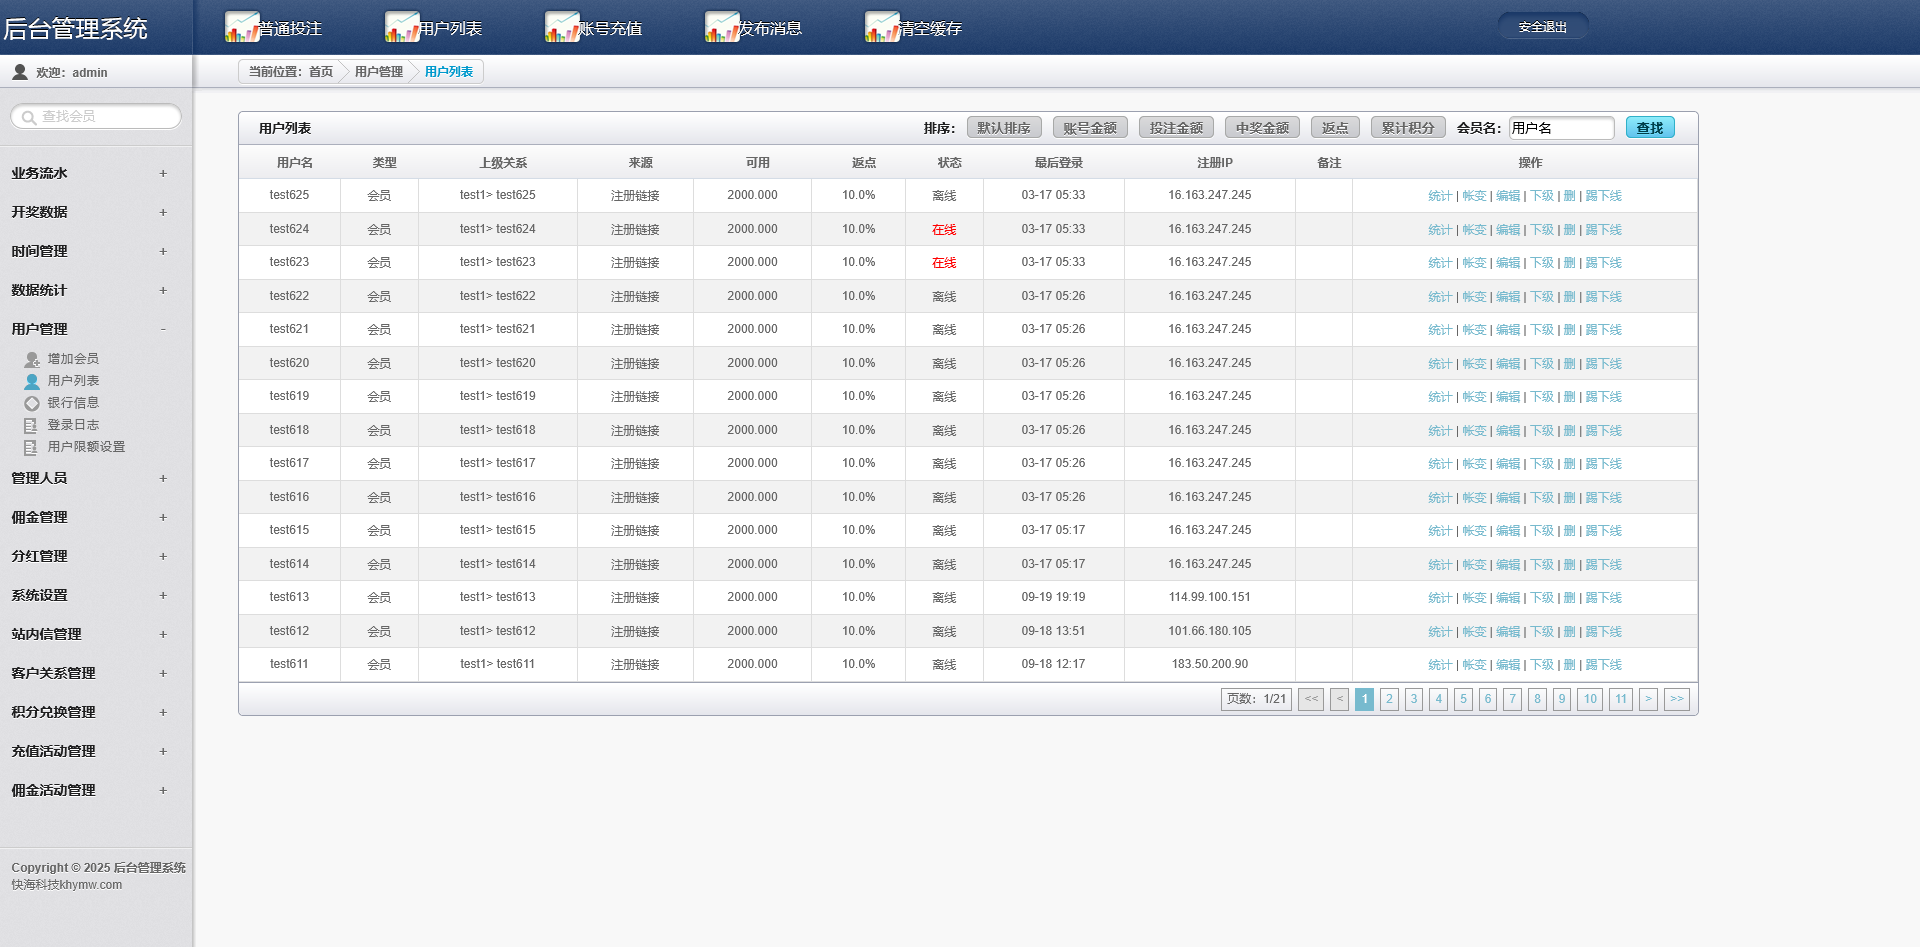Viewport: 1920px width, 947px height.
Task: Expand the 佣金管理 sidebar section
Action: 163,518
